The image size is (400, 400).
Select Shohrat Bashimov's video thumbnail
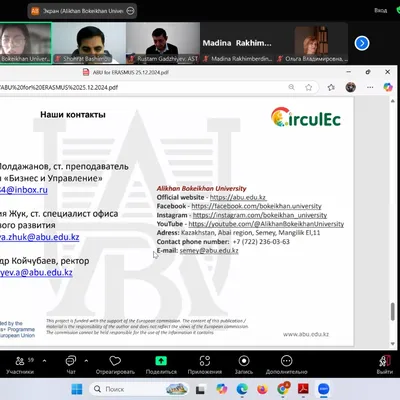(x=89, y=43)
